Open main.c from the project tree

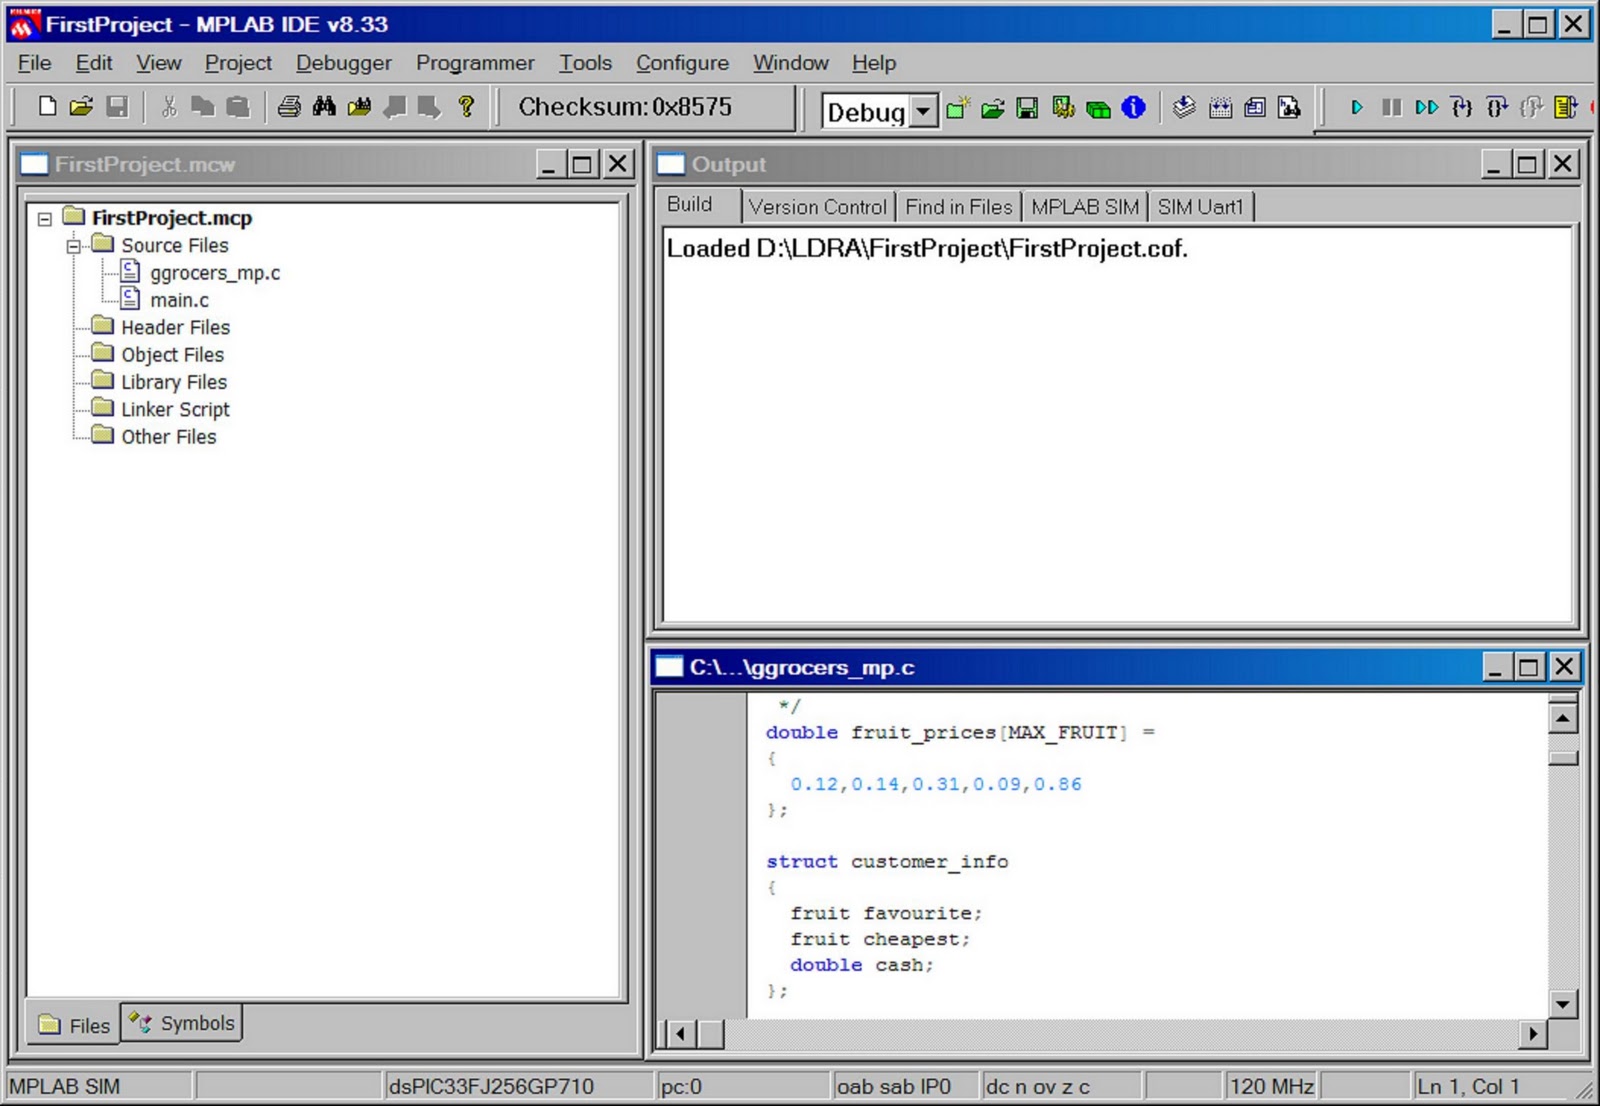pyautogui.click(x=181, y=299)
